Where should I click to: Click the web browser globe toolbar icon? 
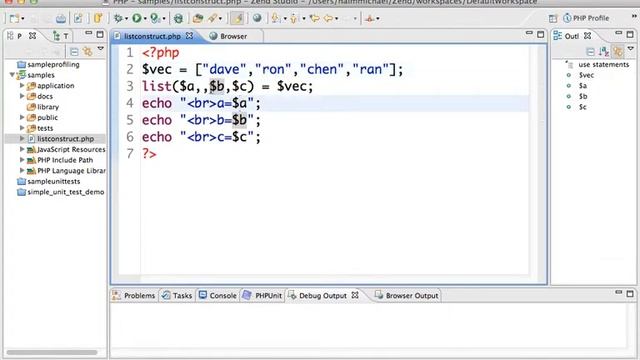(257, 18)
